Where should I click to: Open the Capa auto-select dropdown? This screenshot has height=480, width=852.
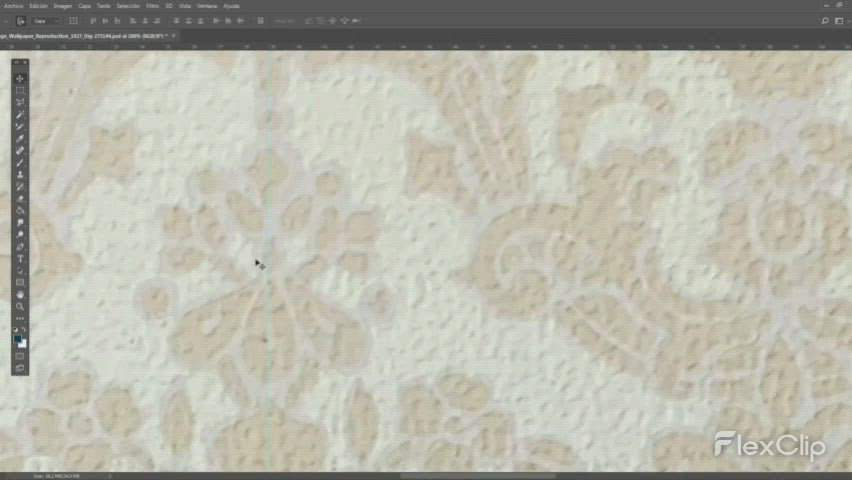pyautogui.click(x=45, y=20)
